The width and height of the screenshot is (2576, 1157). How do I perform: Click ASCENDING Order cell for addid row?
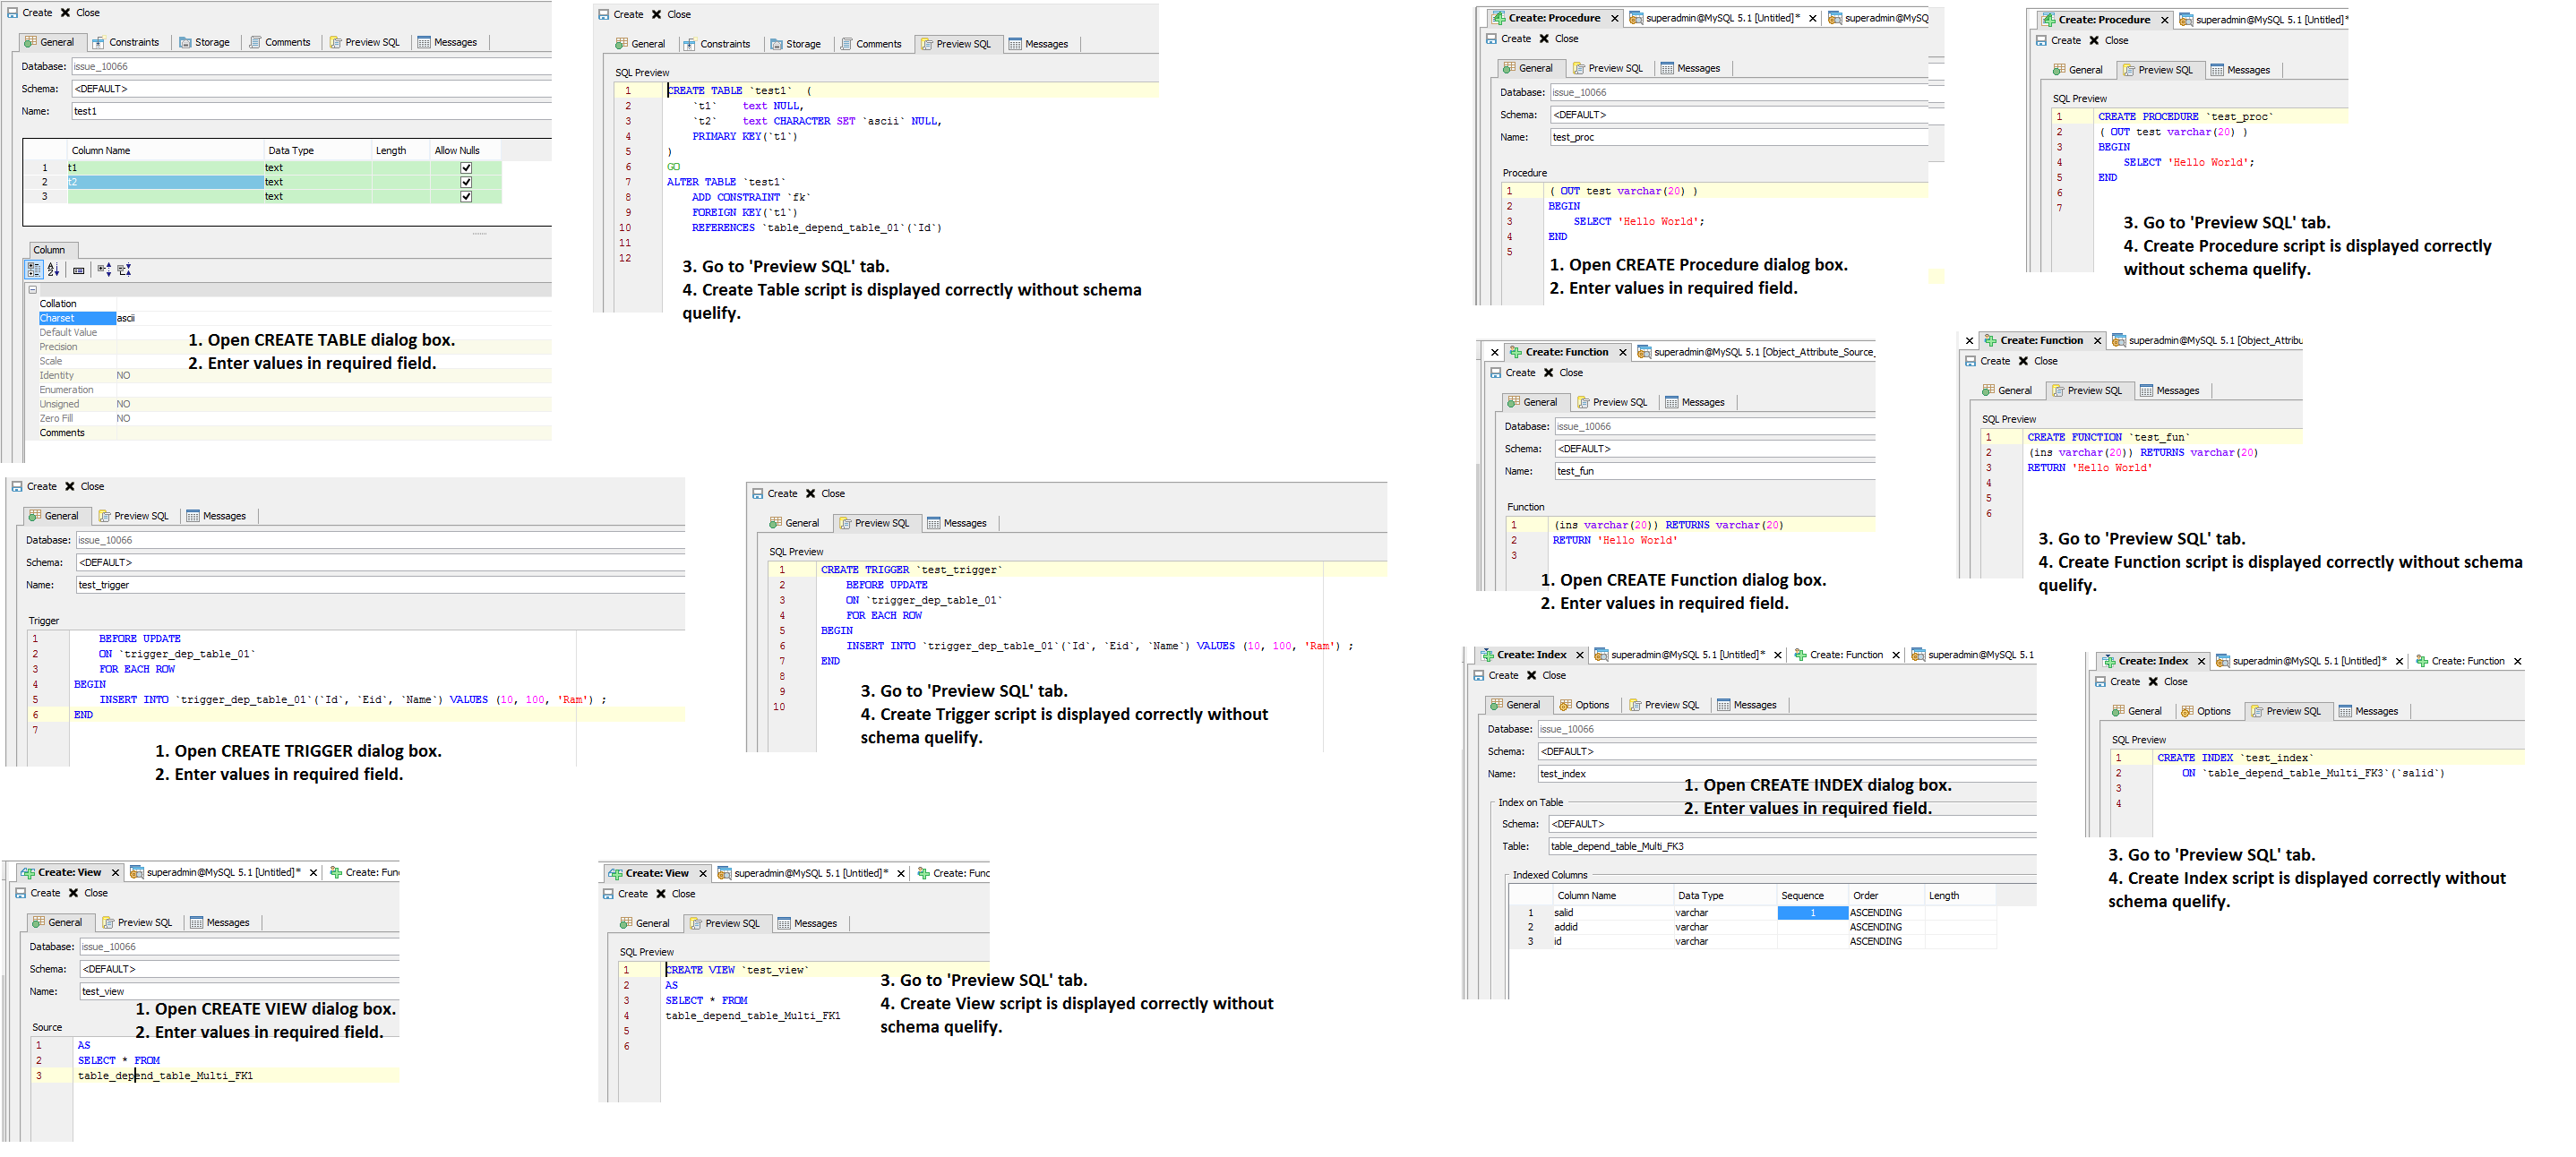point(1886,927)
